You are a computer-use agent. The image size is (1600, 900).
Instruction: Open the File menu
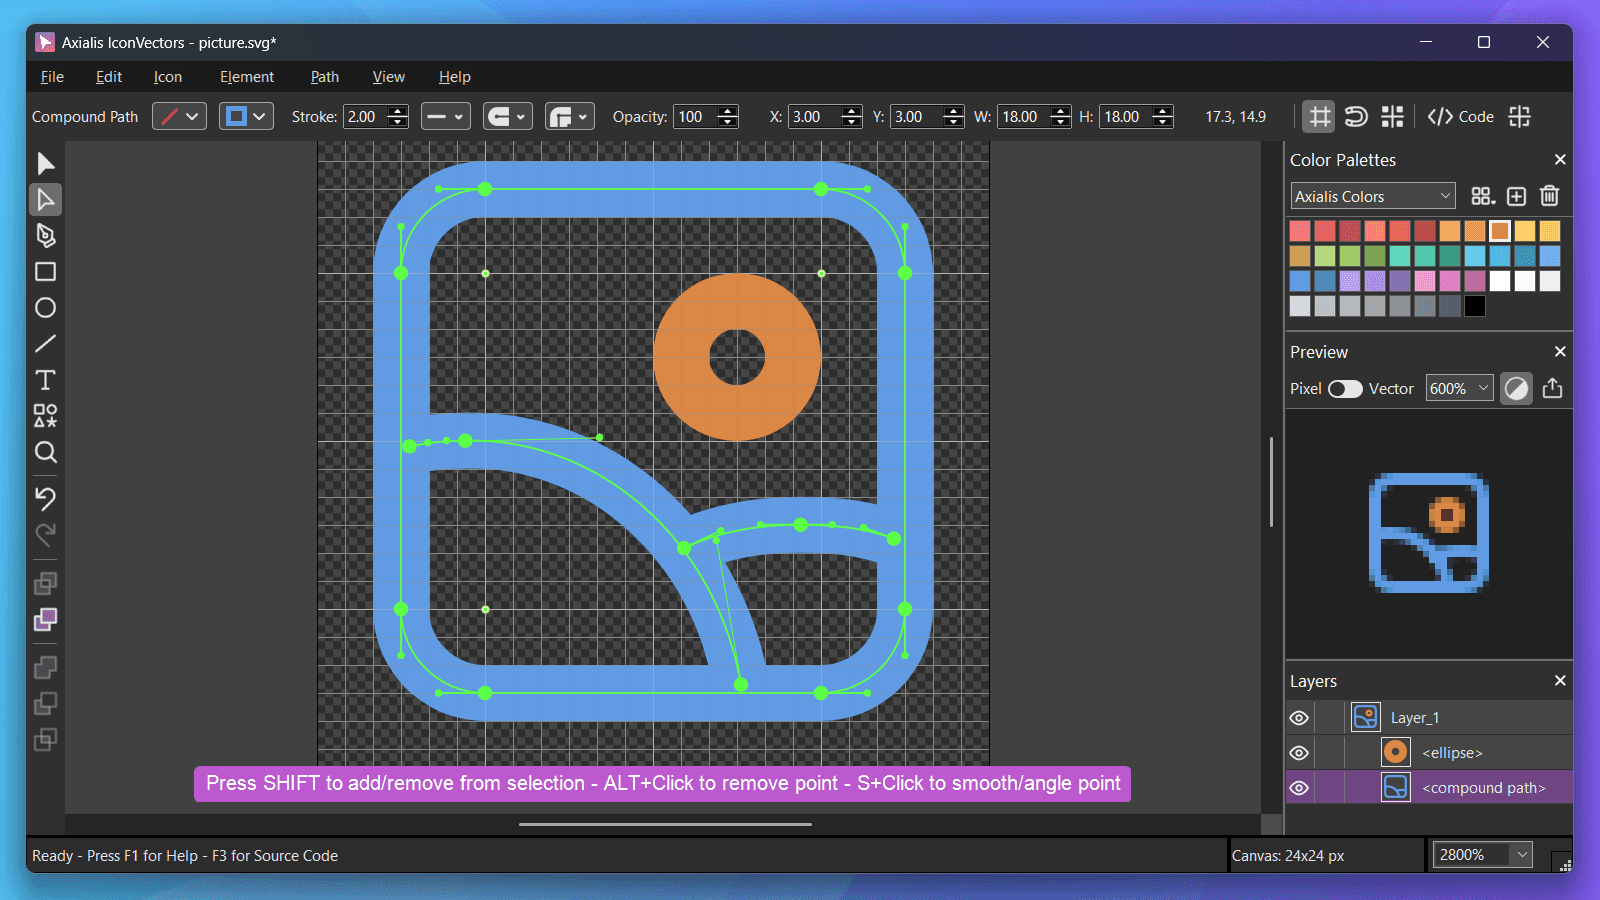click(52, 77)
